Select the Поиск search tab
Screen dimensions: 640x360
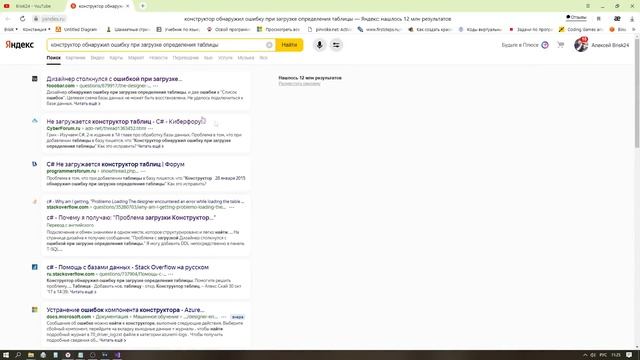53,58
